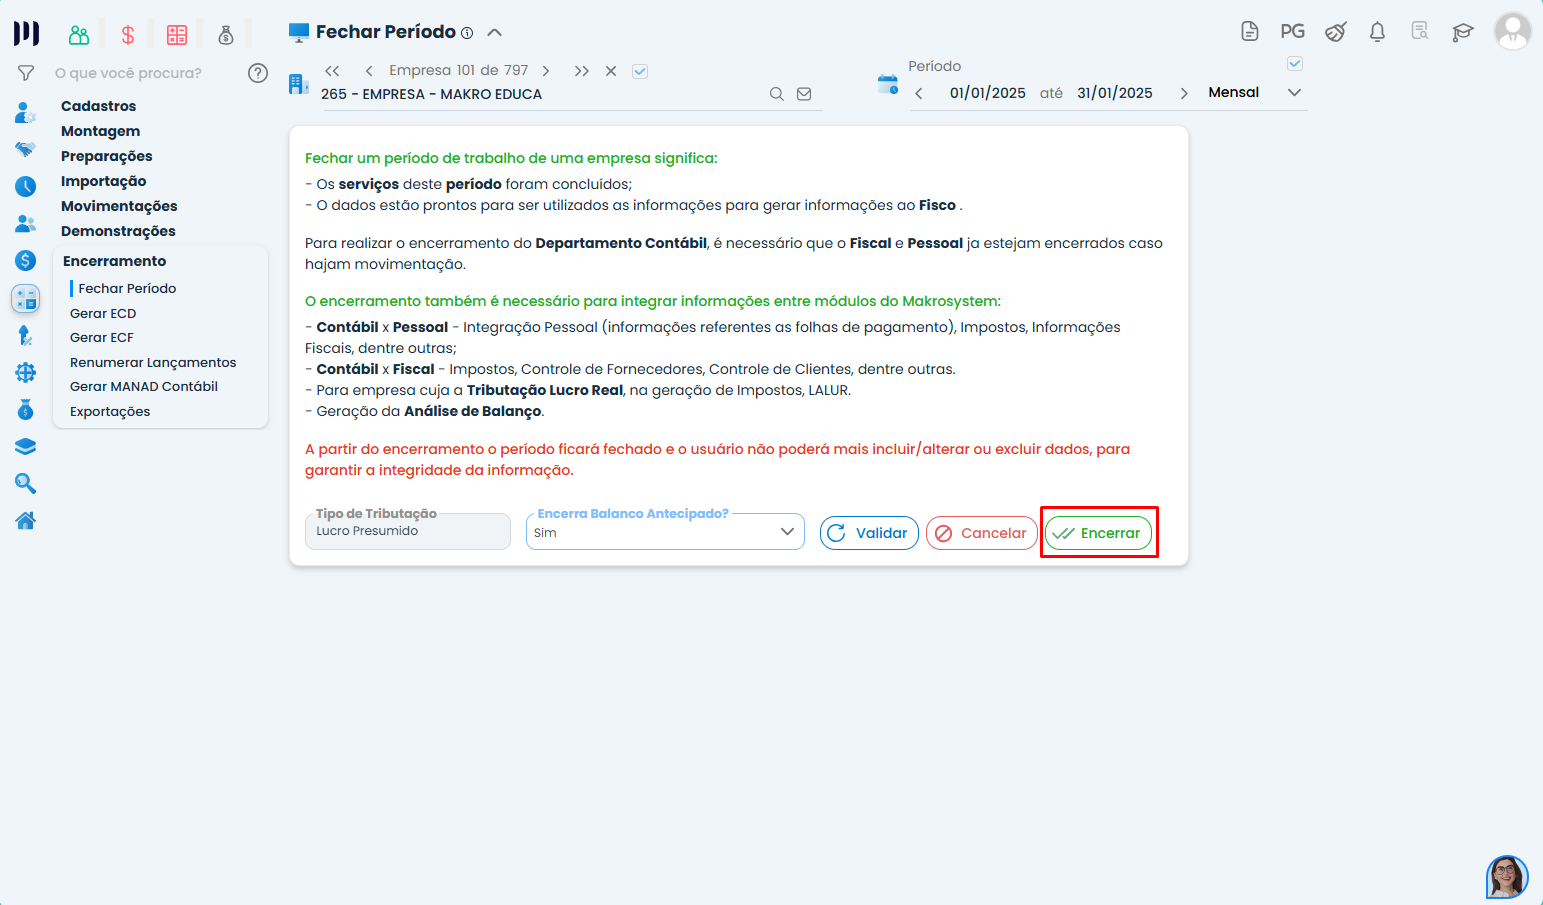Go to previous company arrow
1543x905 pixels.
pos(369,71)
